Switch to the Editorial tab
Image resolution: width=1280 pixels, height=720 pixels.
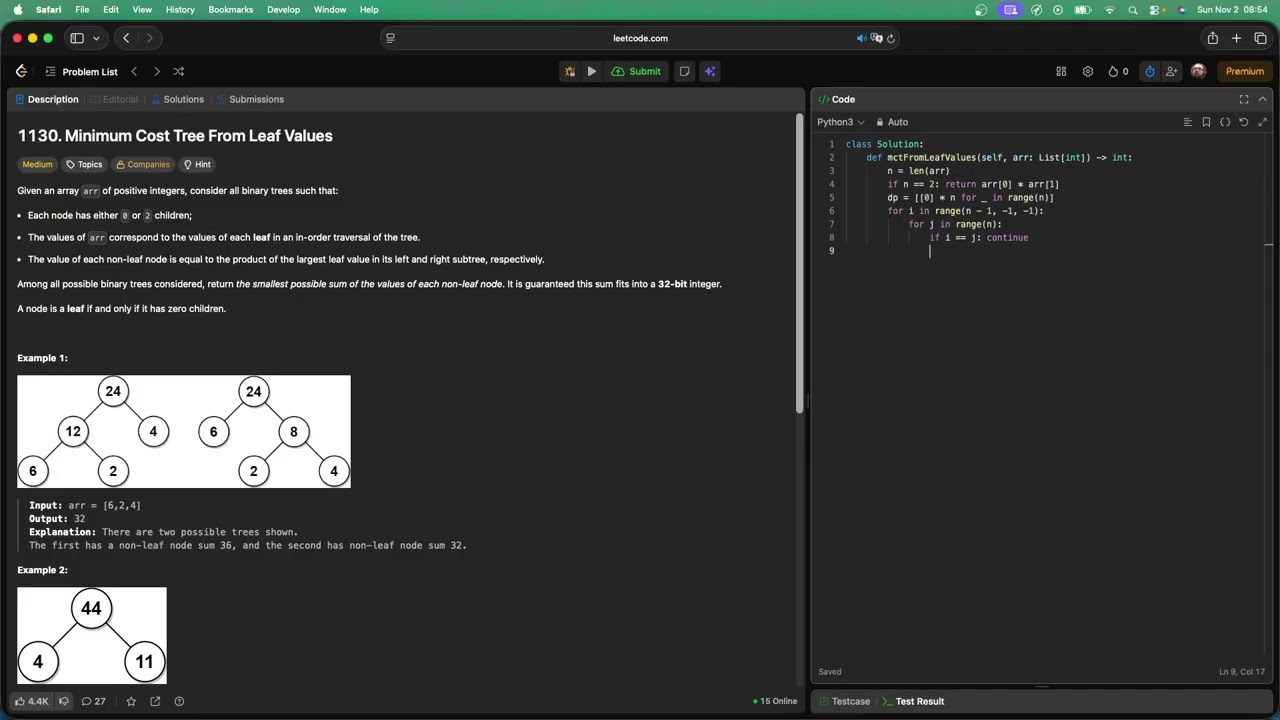tap(113, 99)
